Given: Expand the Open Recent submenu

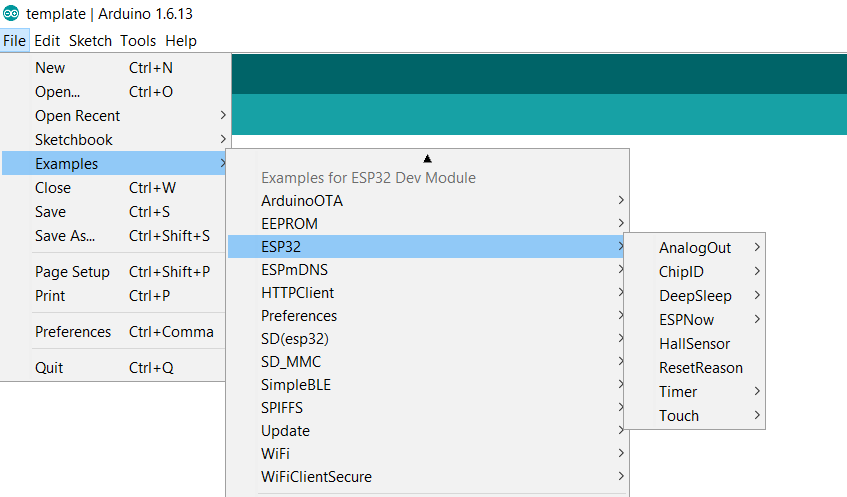Looking at the screenshot, I should pos(78,116).
